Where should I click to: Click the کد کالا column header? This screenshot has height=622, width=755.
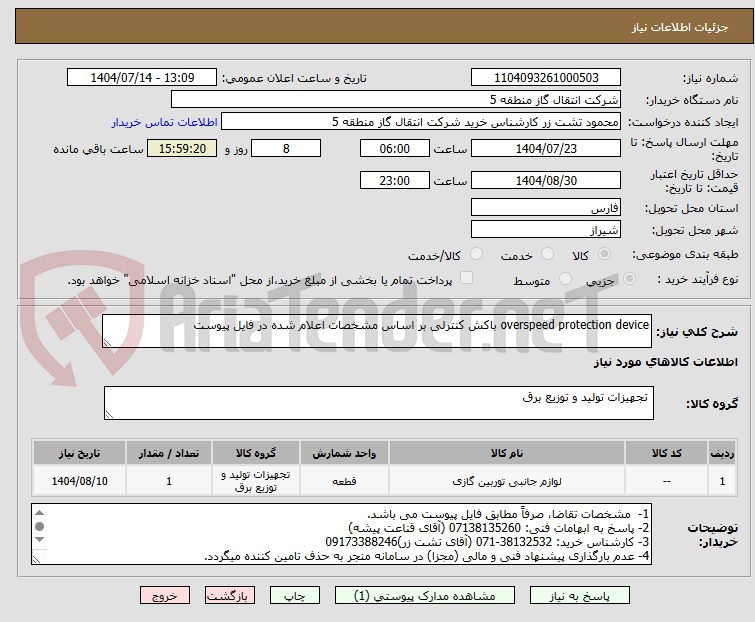[666, 453]
